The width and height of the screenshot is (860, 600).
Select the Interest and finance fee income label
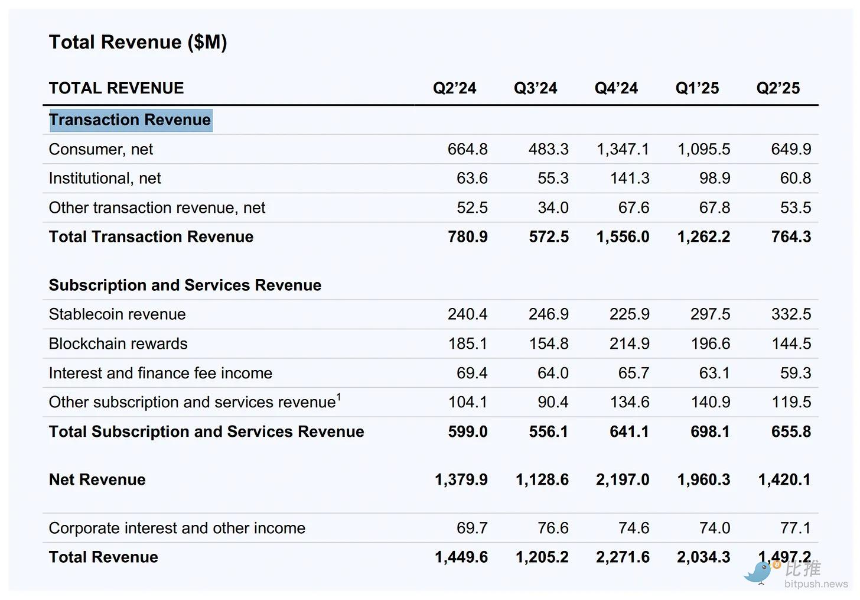pyautogui.click(x=160, y=372)
